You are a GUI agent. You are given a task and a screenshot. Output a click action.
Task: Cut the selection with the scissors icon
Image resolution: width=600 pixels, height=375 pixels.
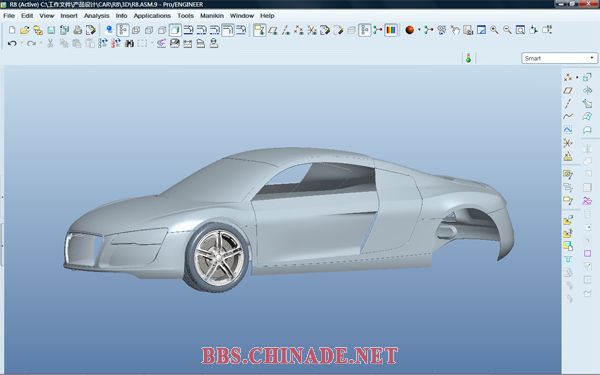pos(50,44)
